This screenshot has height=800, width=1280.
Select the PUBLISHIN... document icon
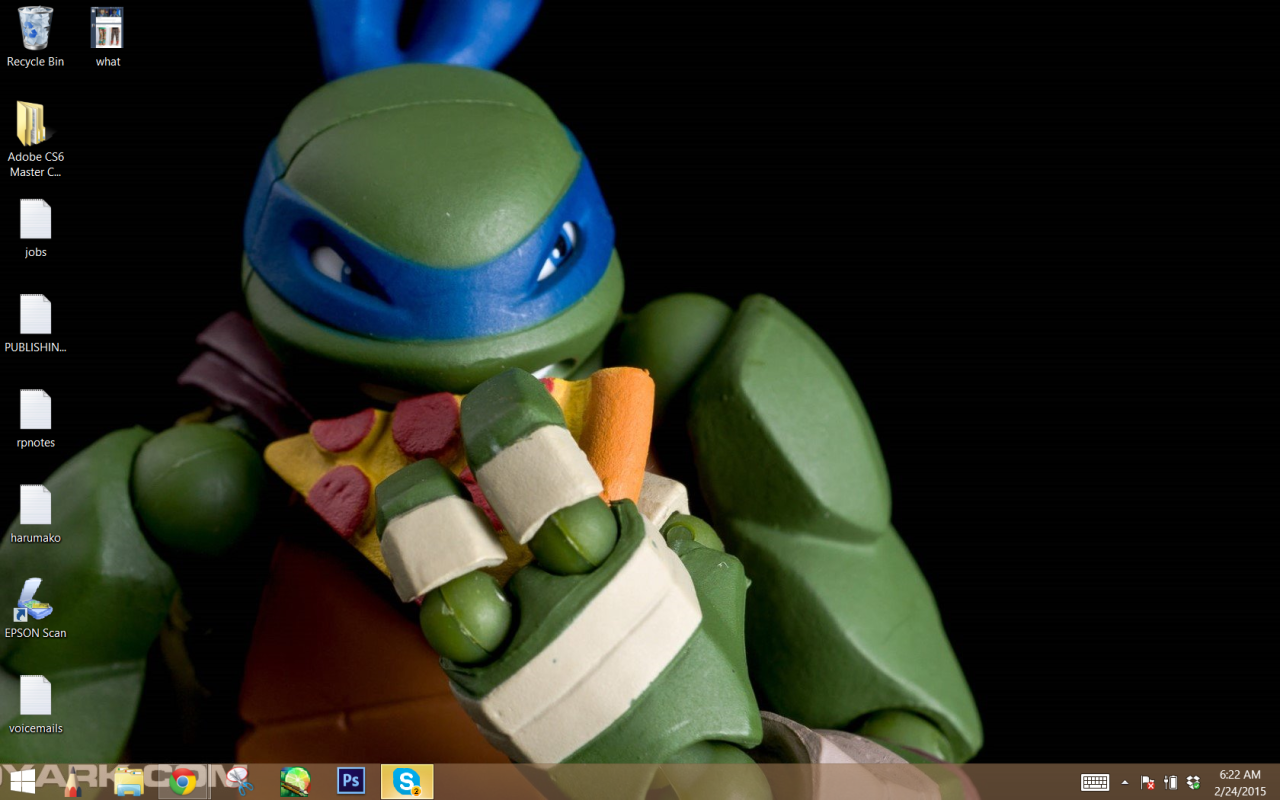coord(35,323)
